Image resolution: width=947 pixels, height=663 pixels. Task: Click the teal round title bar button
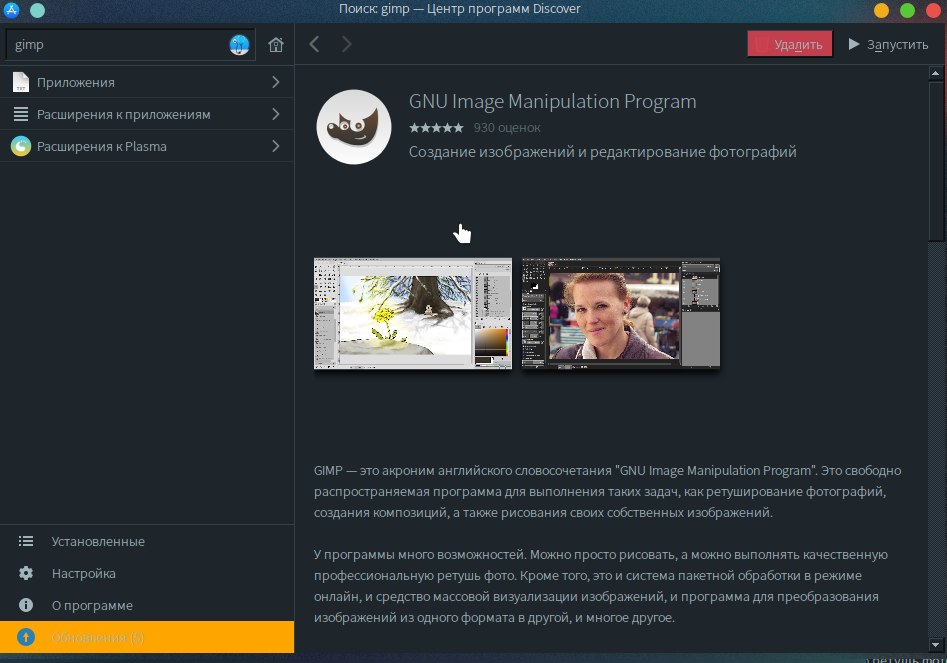coord(37,10)
